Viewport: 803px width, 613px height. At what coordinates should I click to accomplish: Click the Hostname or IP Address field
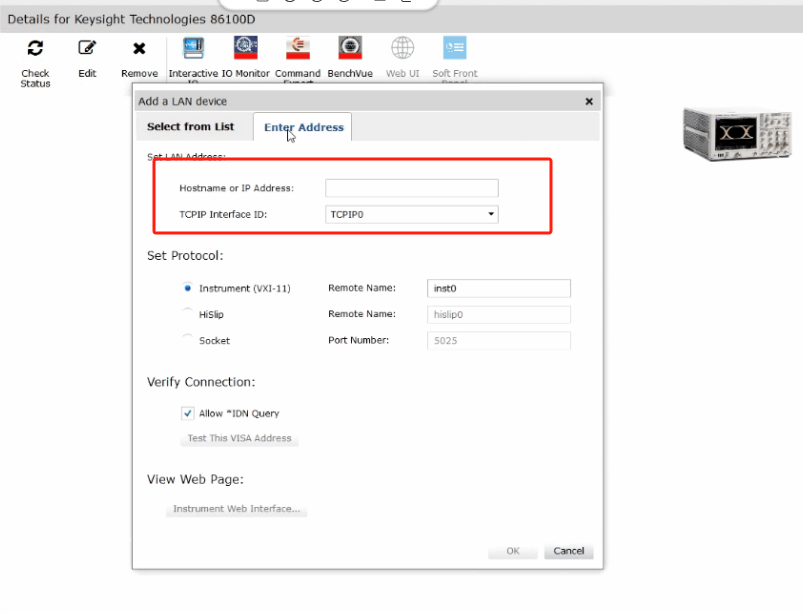tap(411, 188)
